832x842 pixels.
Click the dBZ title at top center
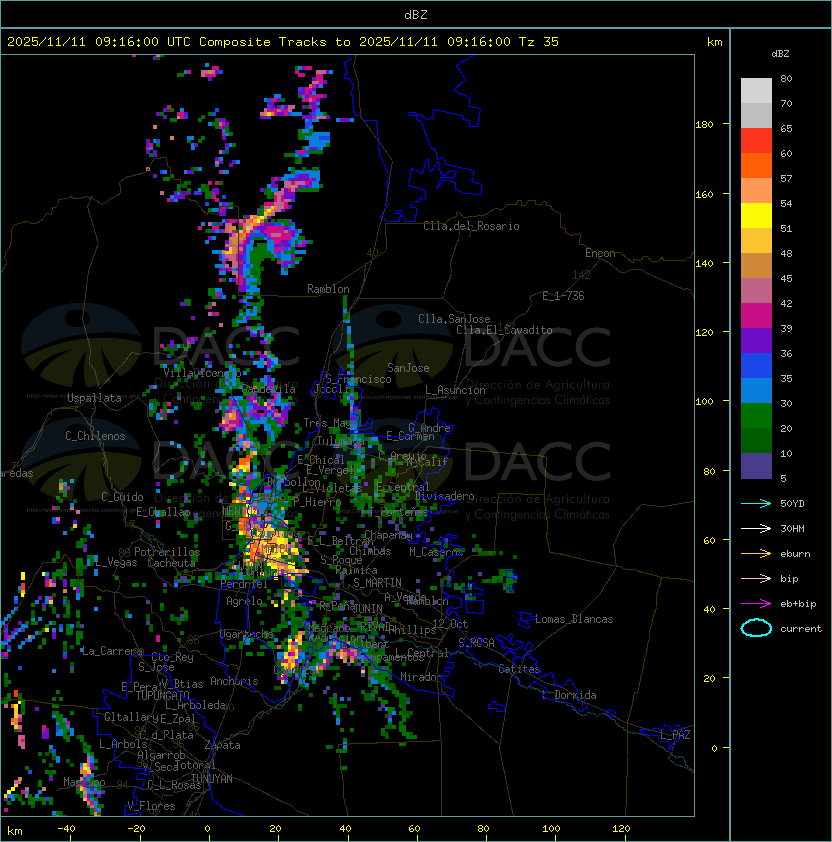click(416, 15)
